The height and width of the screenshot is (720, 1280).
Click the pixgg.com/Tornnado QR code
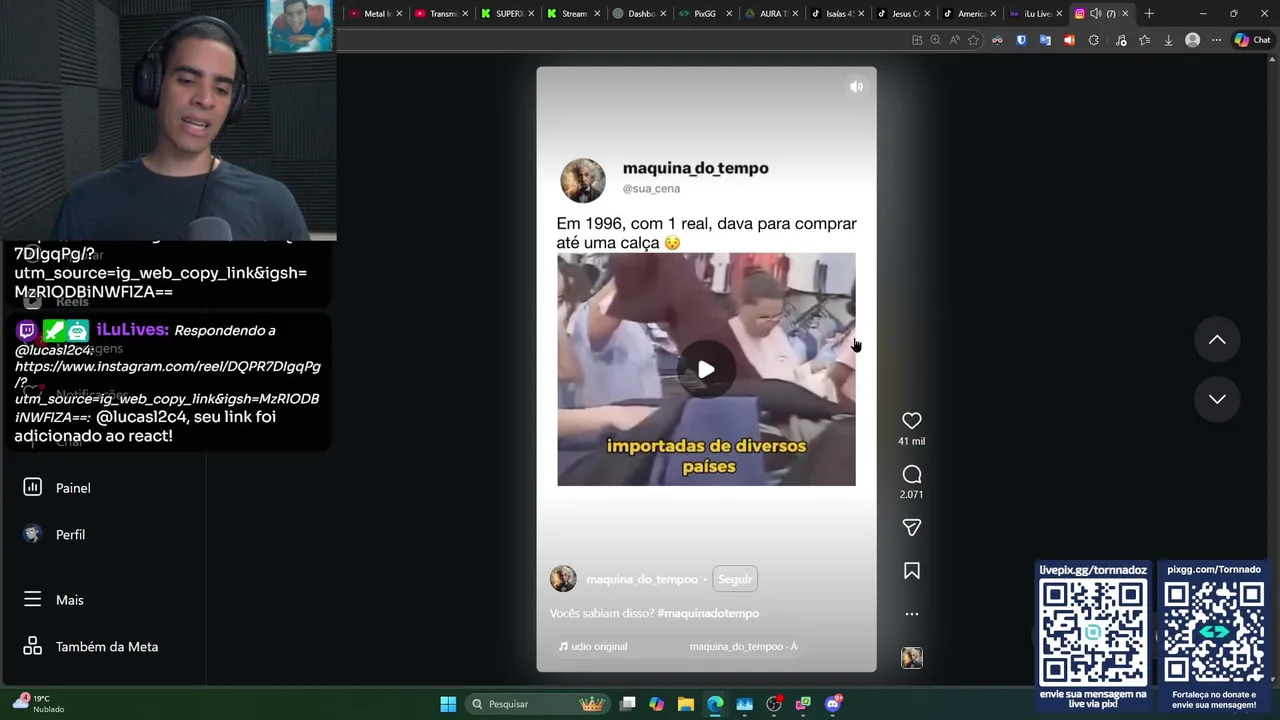coord(1214,632)
